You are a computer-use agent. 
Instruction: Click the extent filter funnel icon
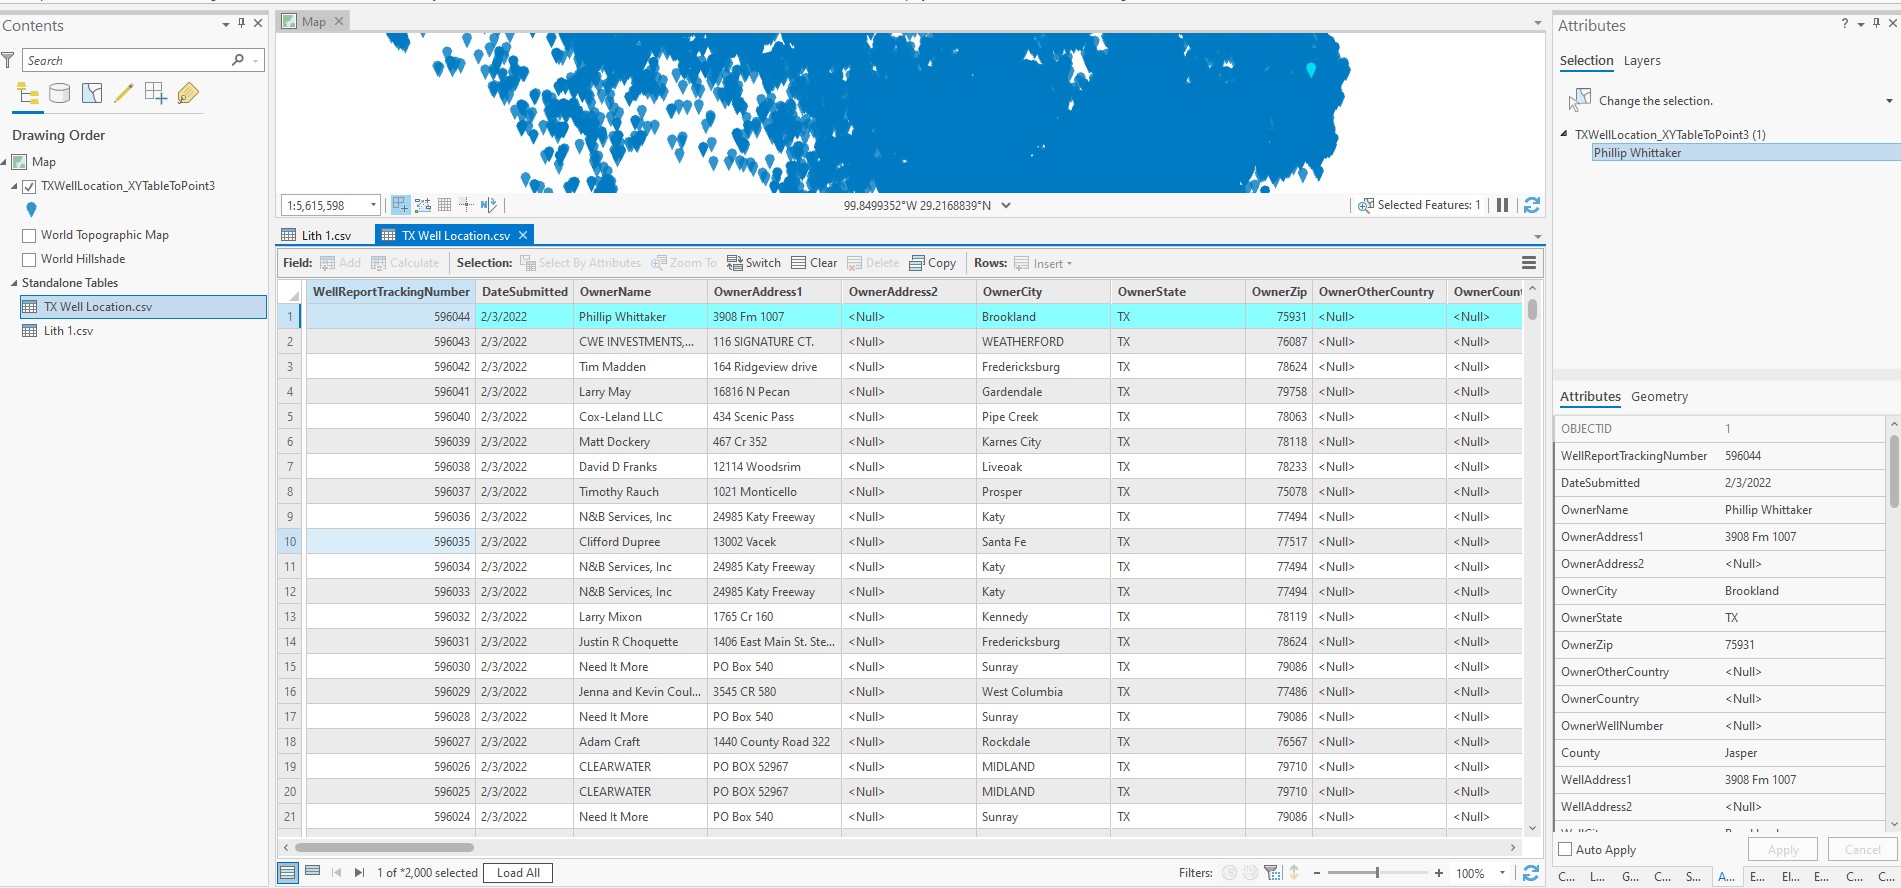(1272, 873)
